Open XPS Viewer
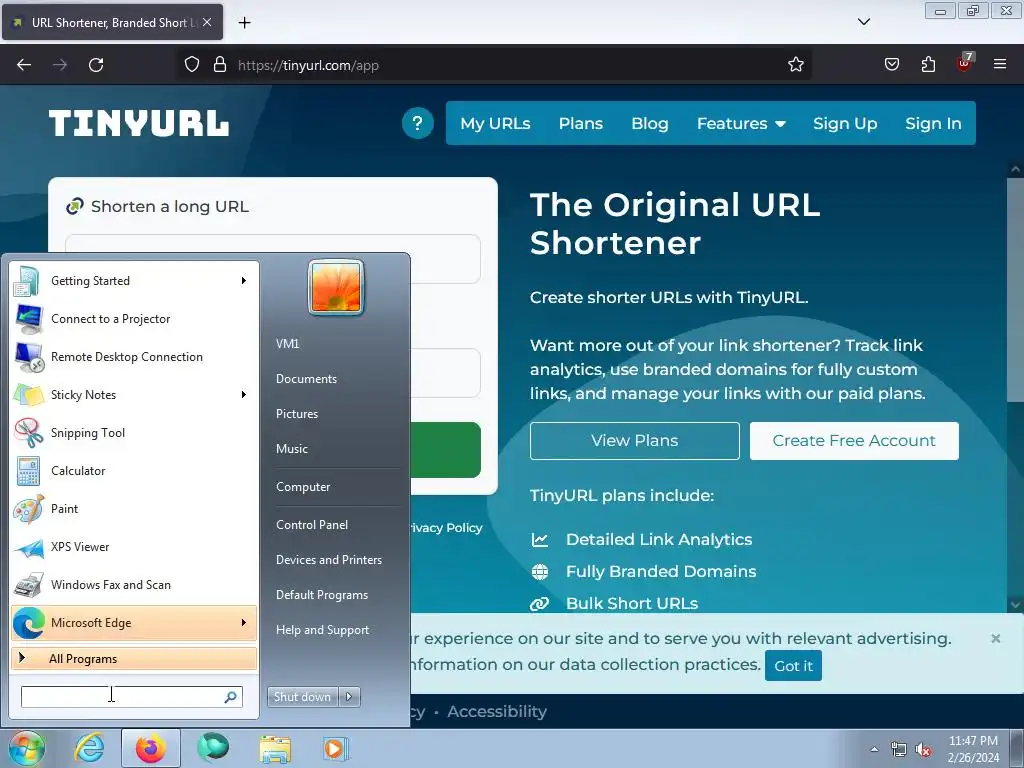 [134, 547]
